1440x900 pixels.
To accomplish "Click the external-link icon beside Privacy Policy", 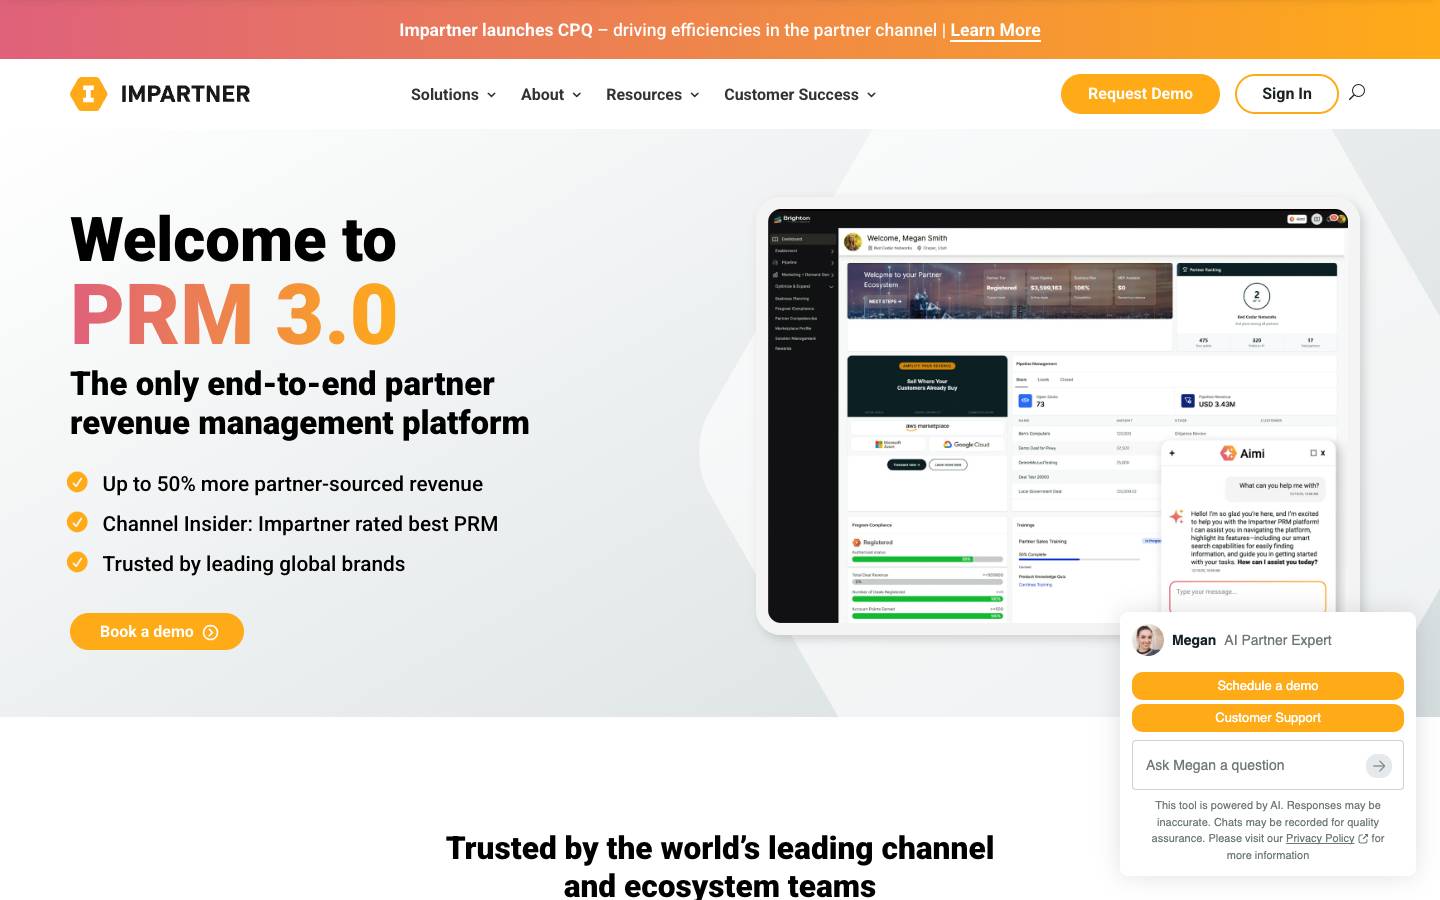I will (1363, 839).
